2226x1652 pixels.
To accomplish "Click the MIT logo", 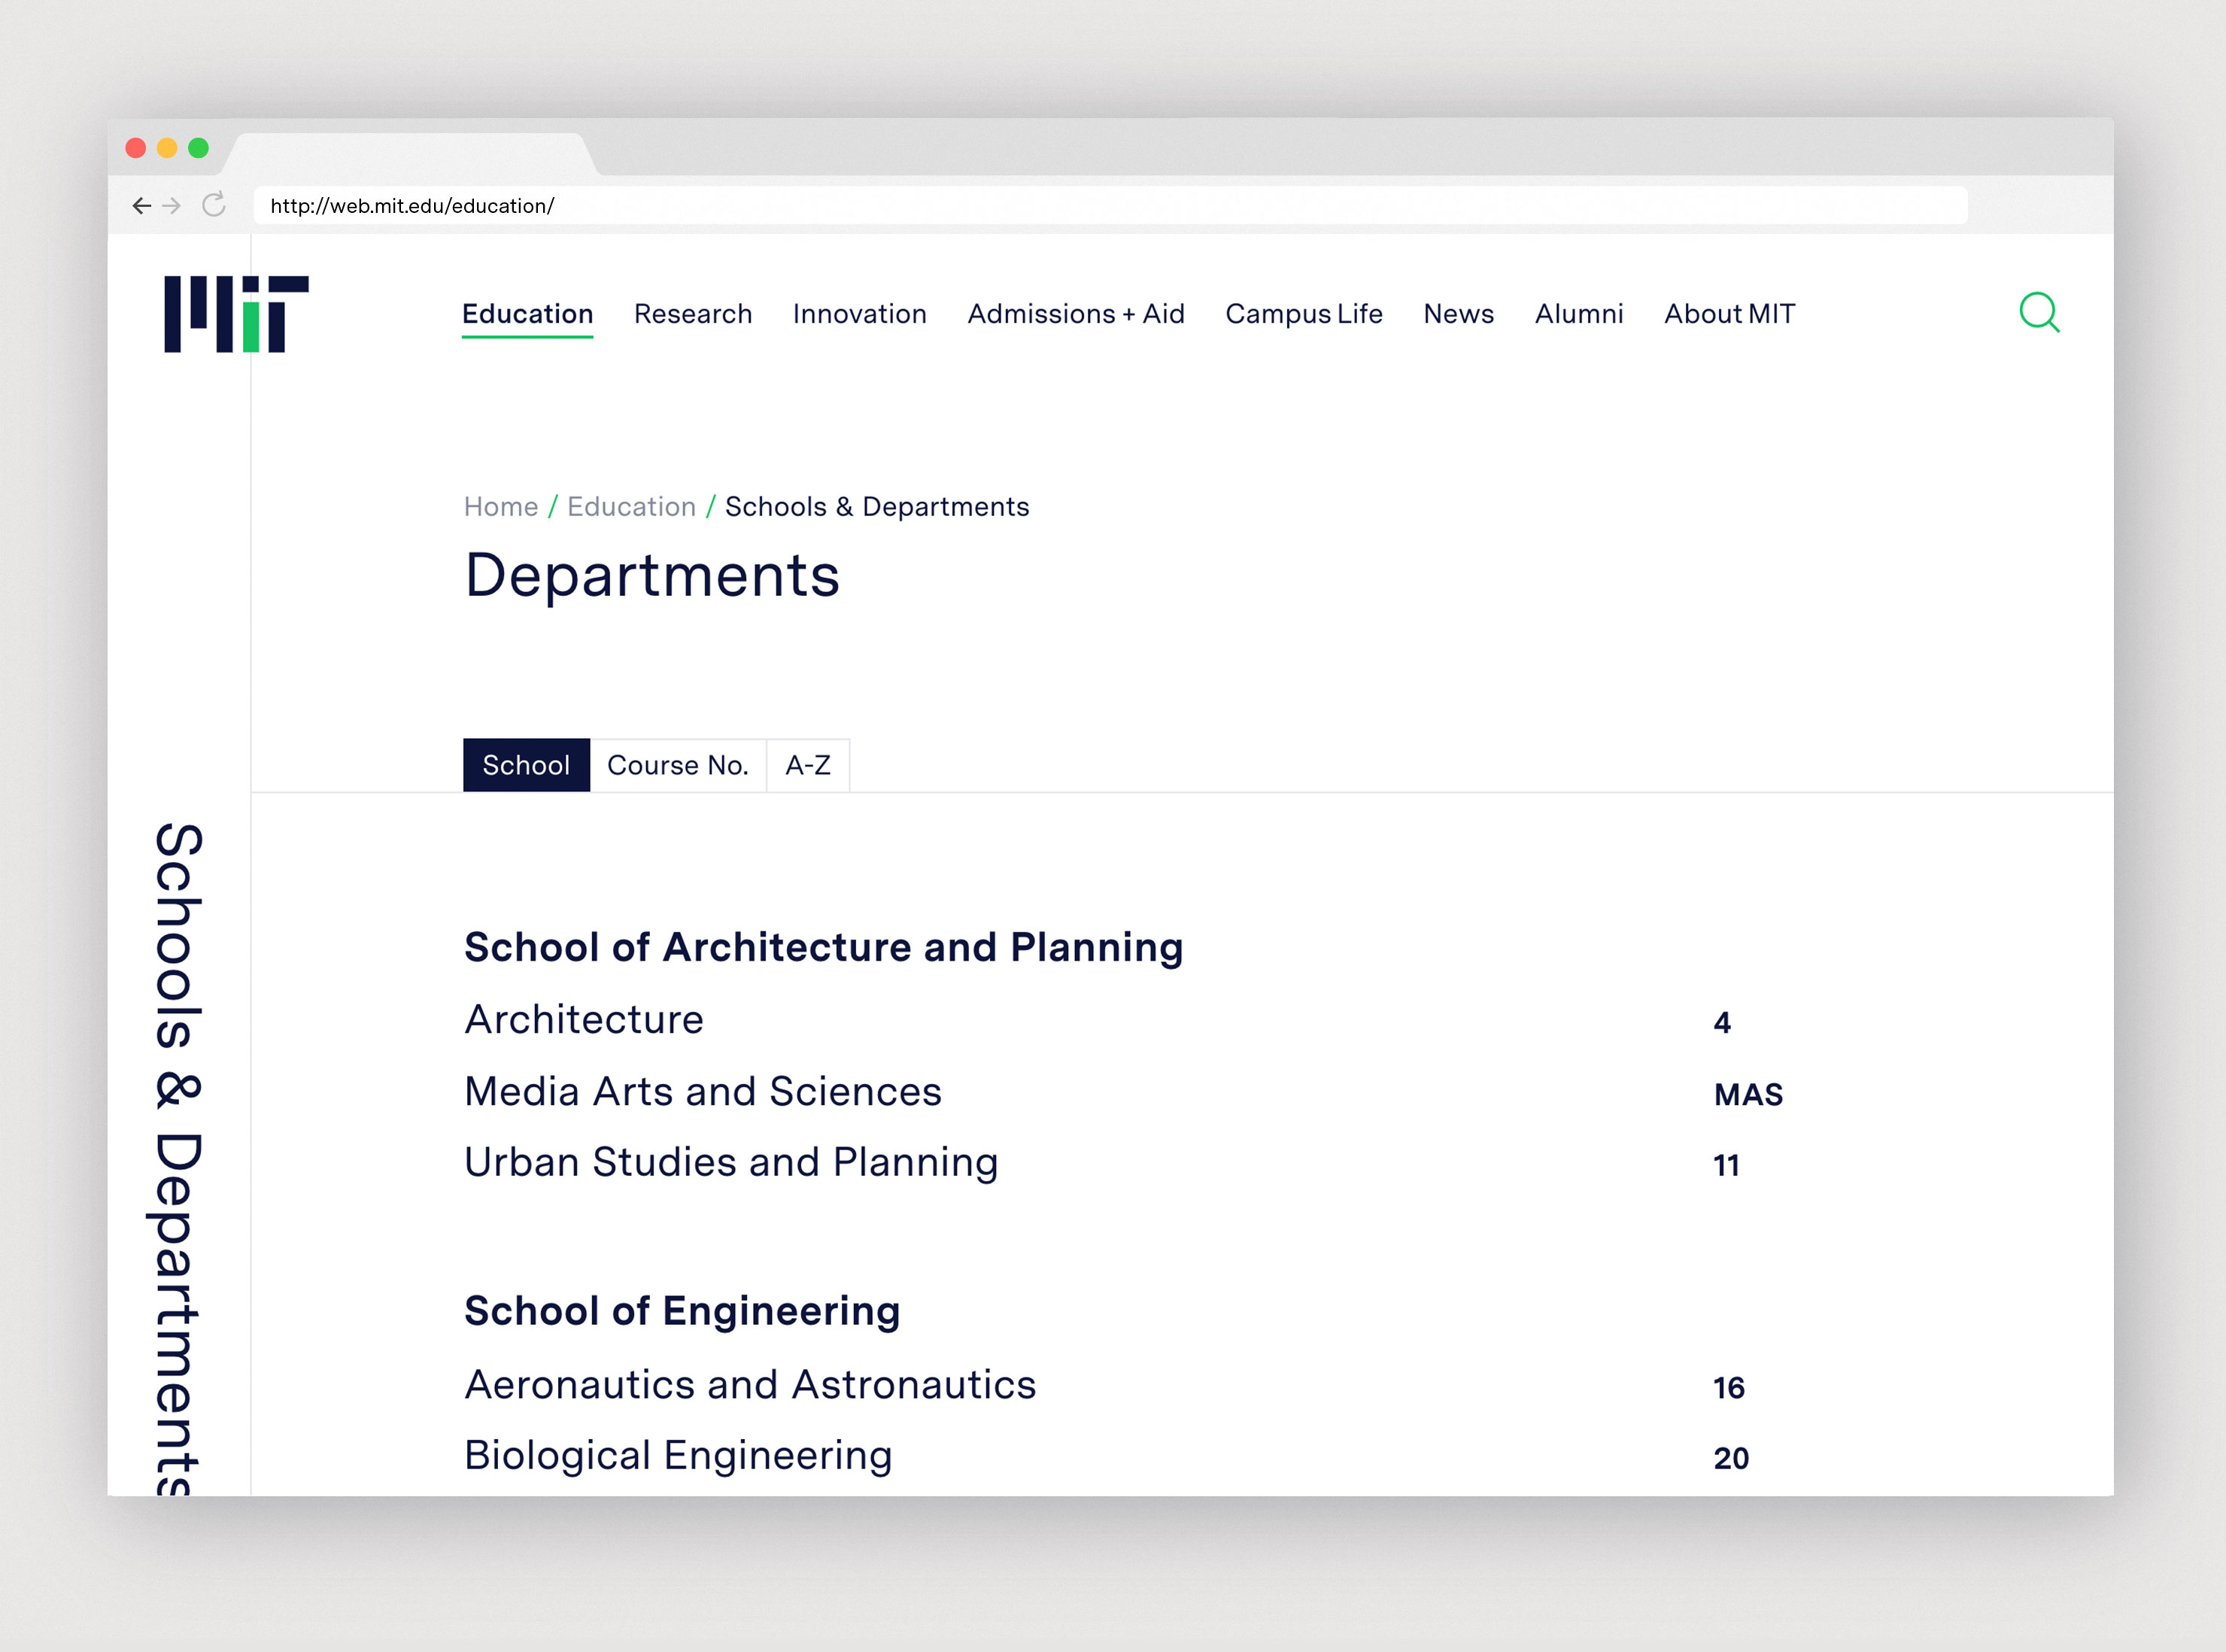I will [236, 314].
